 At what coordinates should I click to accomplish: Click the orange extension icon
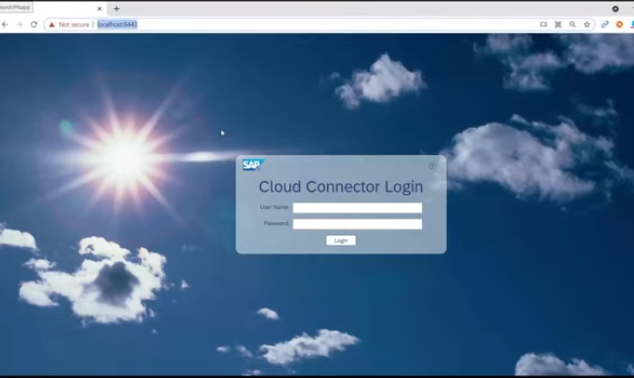619,25
